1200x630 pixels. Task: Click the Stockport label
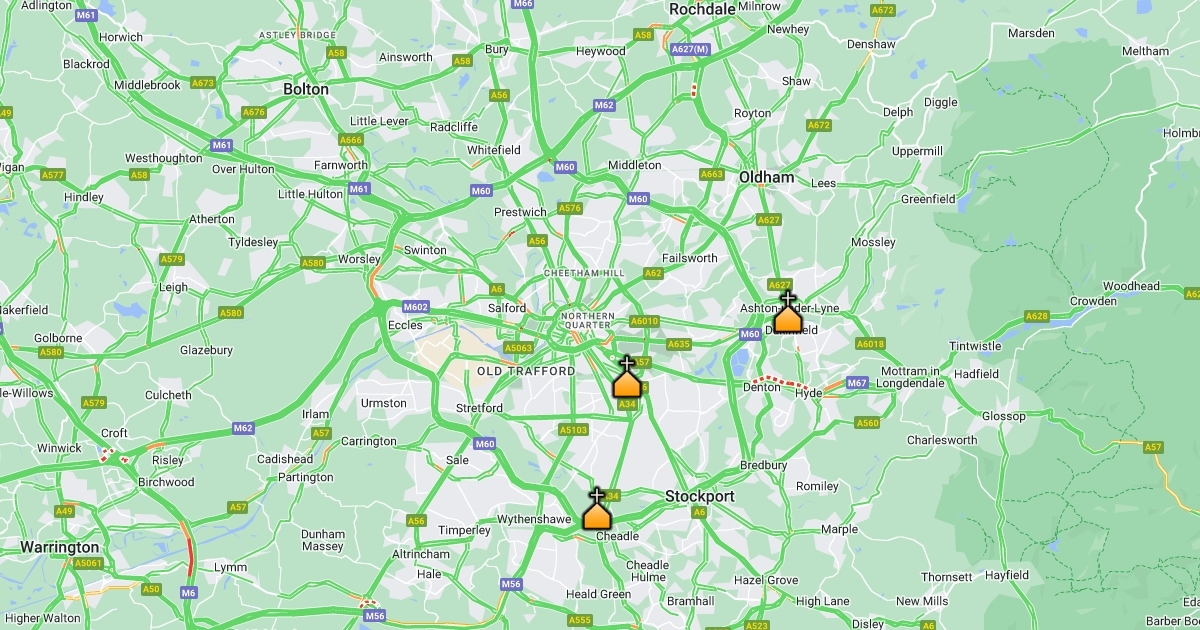pos(700,496)
